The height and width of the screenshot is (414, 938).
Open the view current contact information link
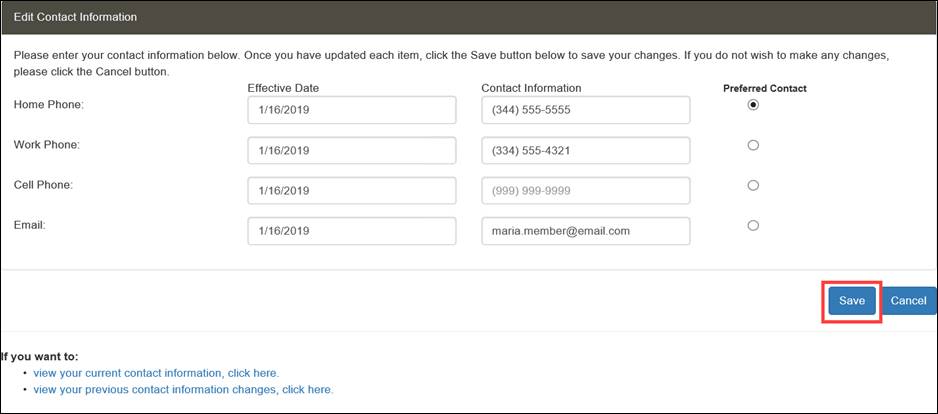156,373
